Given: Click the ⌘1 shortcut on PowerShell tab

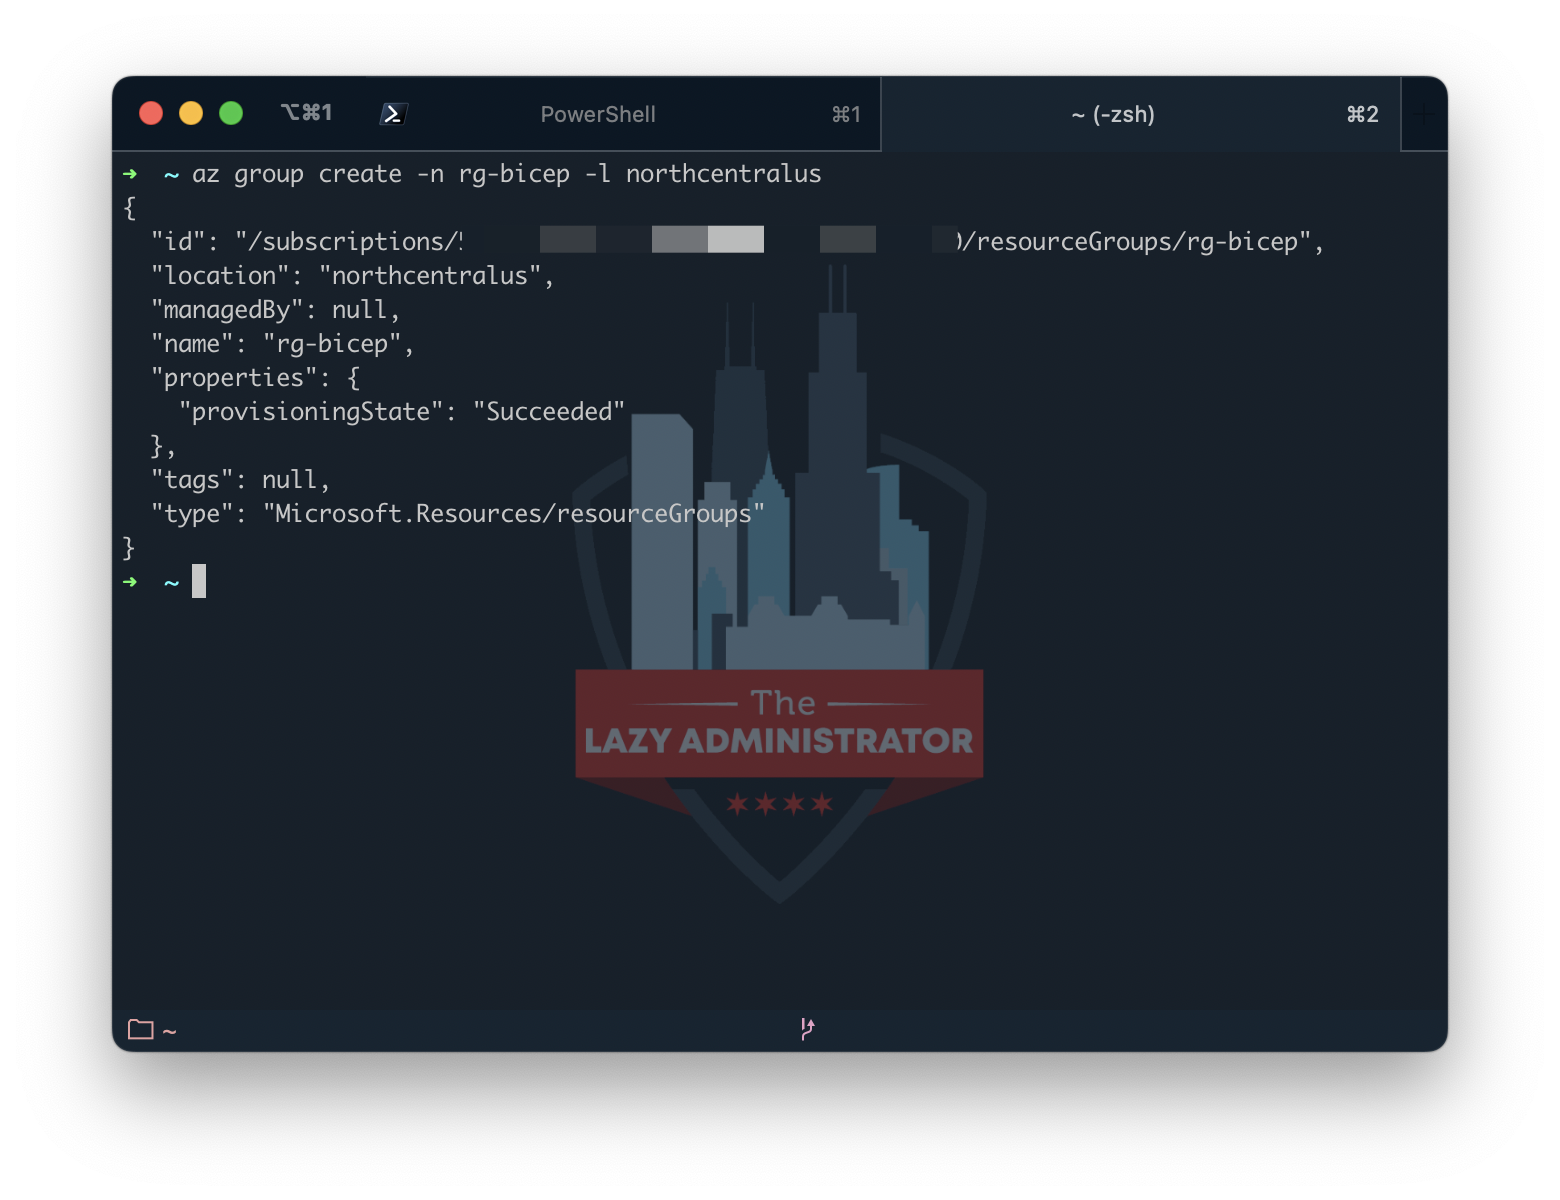Looking at the screenshot, I should (846, 114).
